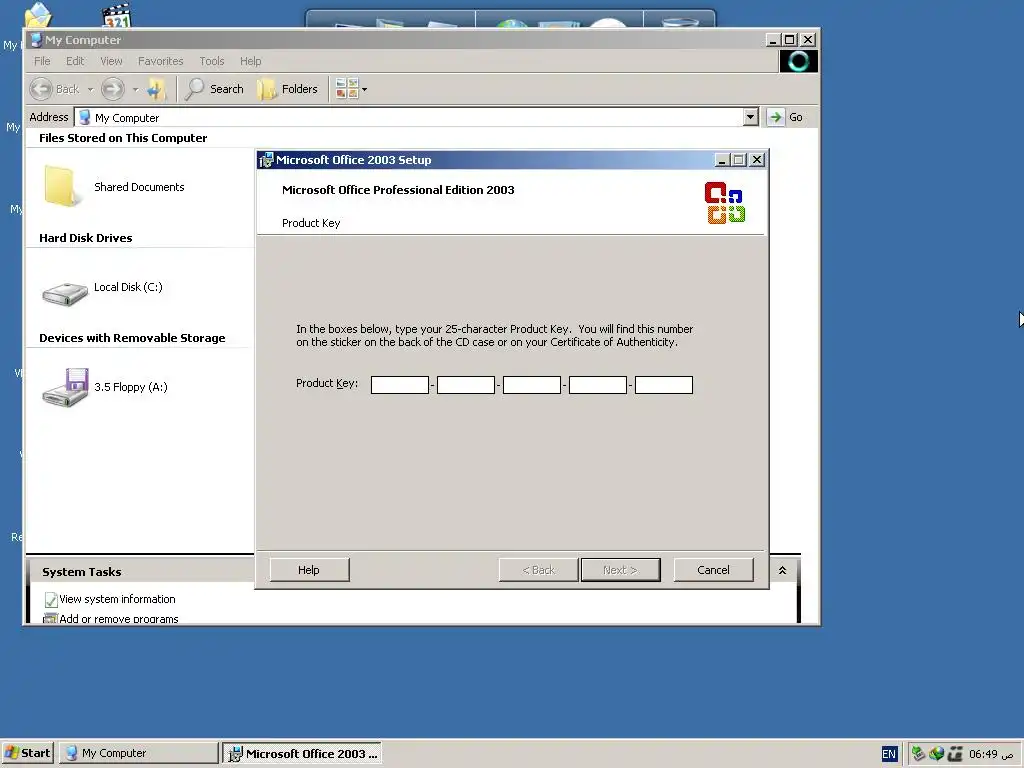Click the Windows throbber logo in My Computer
Screen dimensions: 1024x768
[x=798, y=61]
